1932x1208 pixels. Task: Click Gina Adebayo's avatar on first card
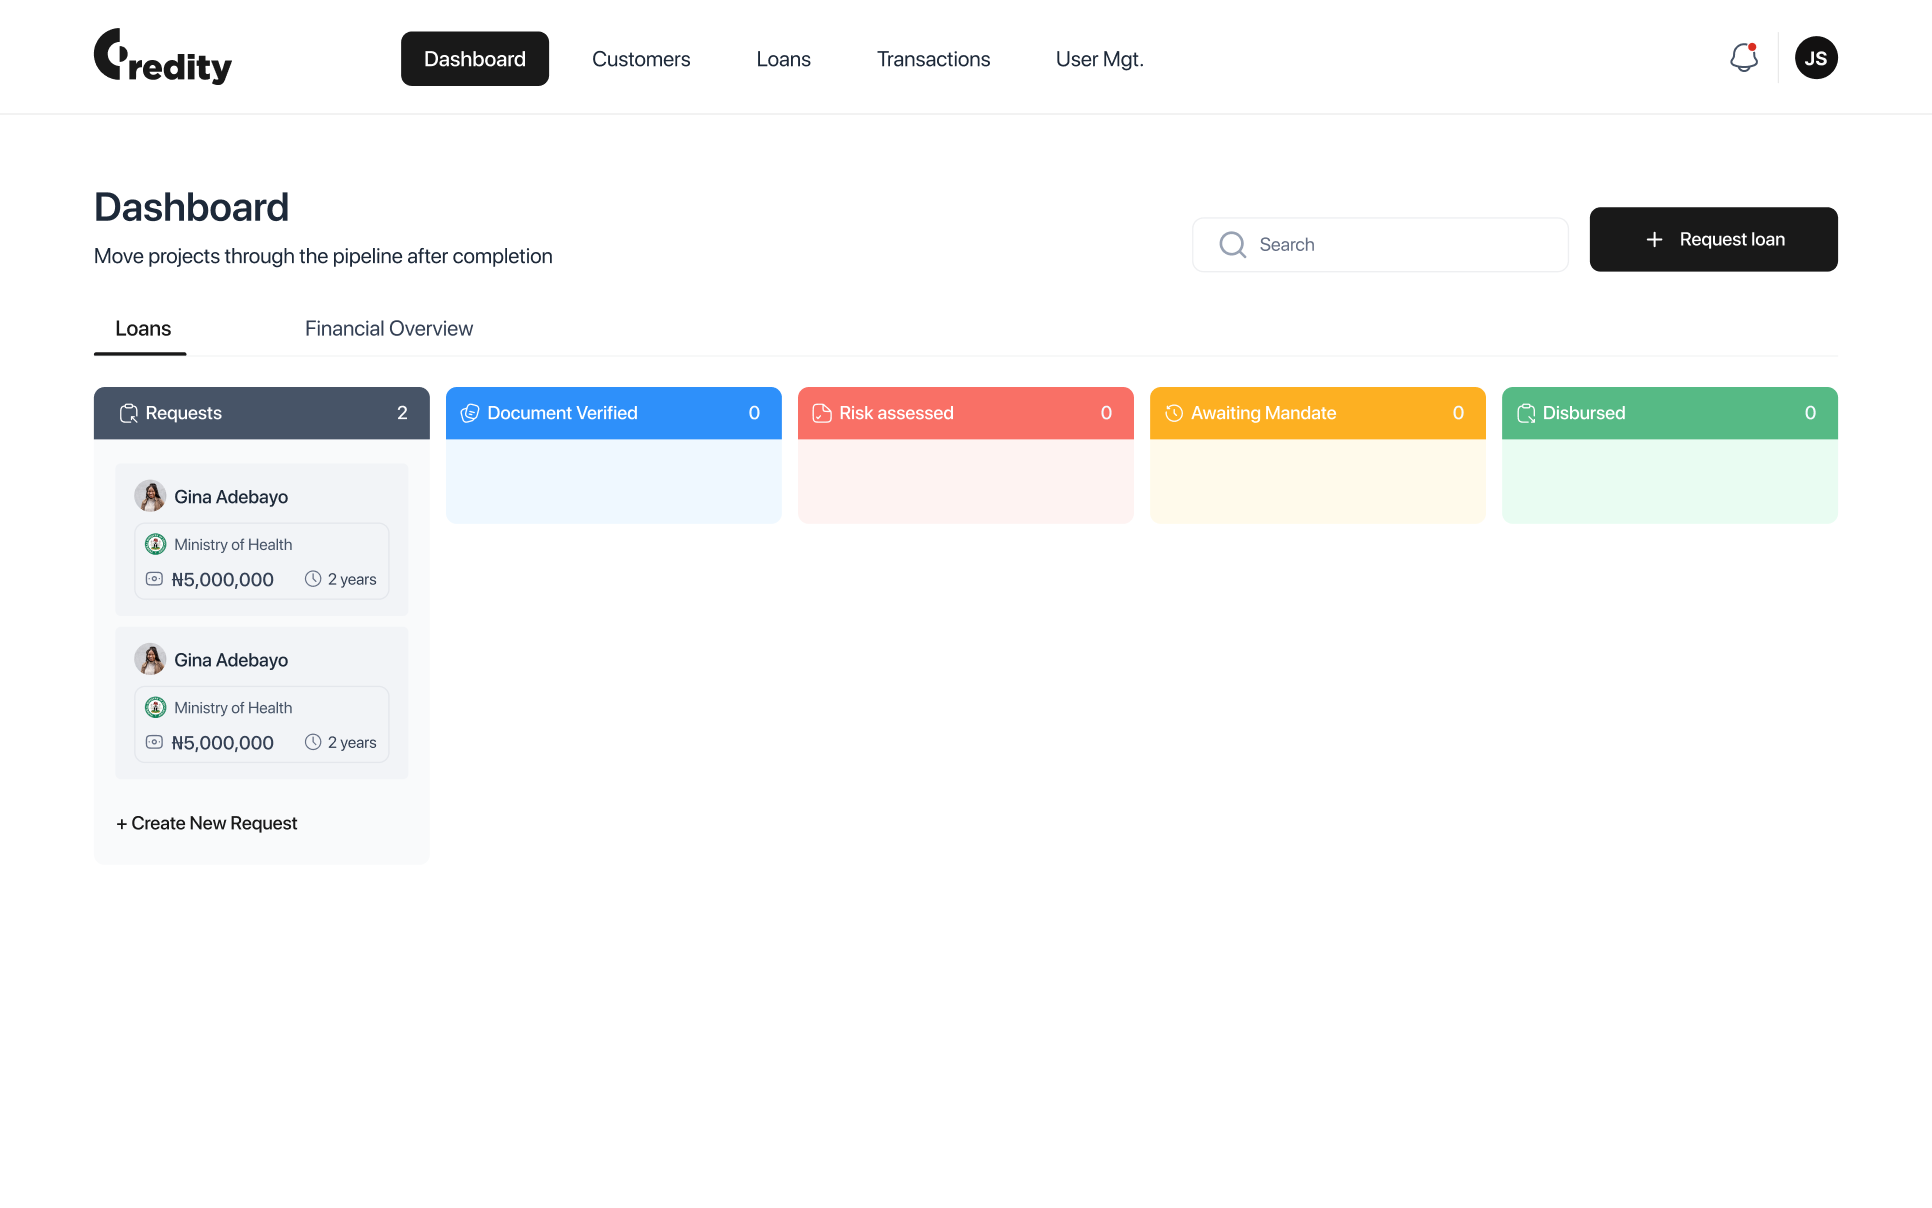click(x=150, y=495)
